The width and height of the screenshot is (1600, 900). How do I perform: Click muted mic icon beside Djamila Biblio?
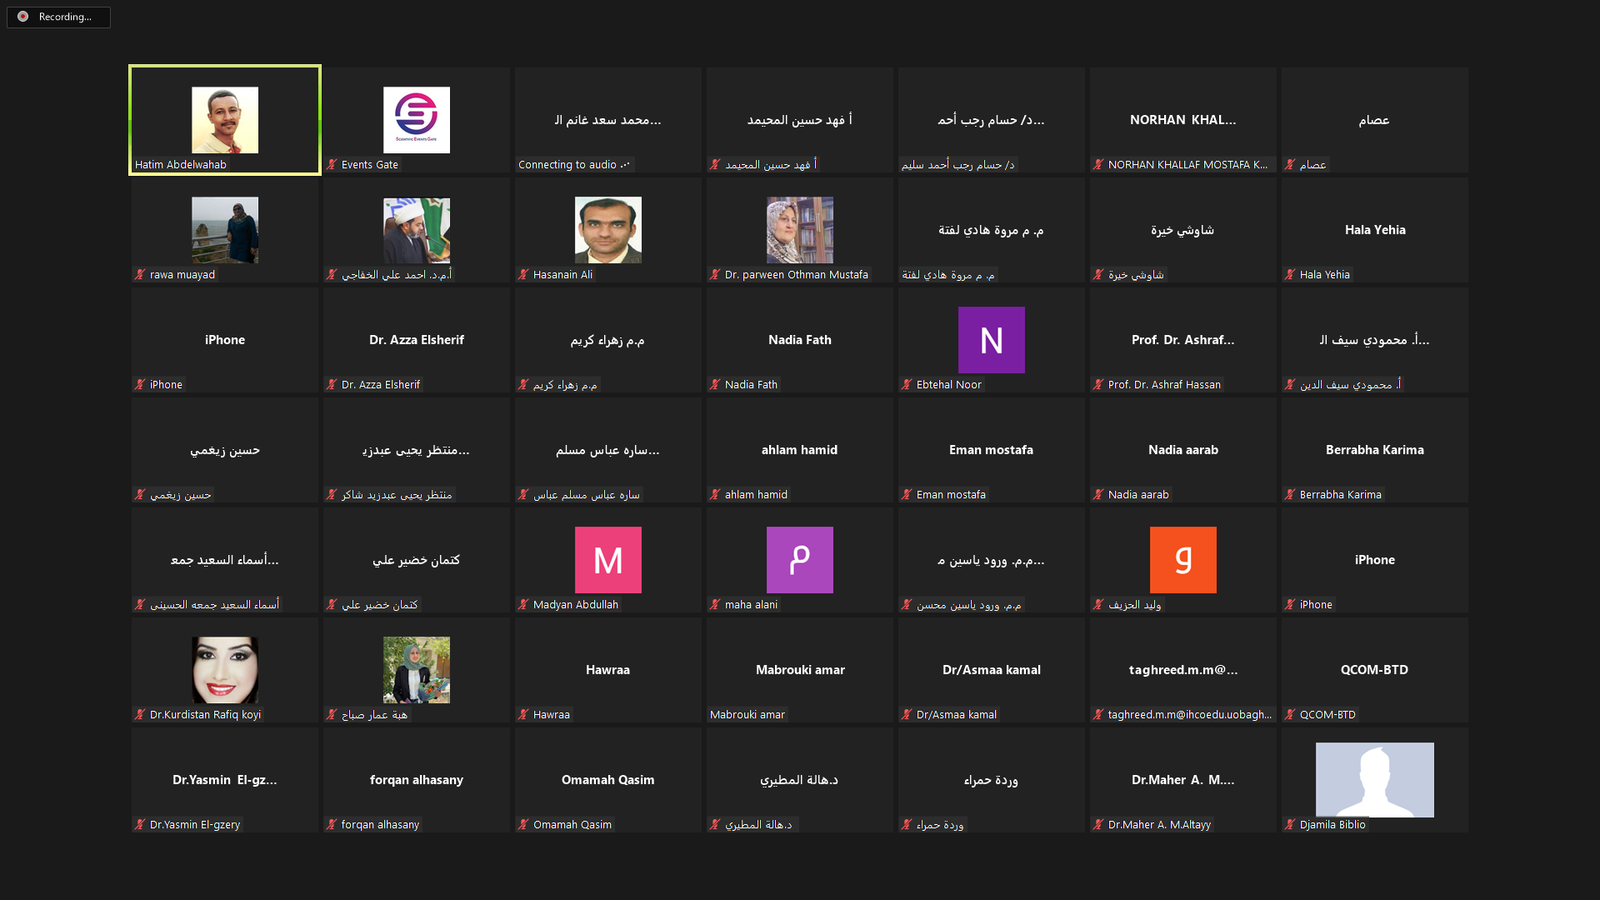[1290, 824]
